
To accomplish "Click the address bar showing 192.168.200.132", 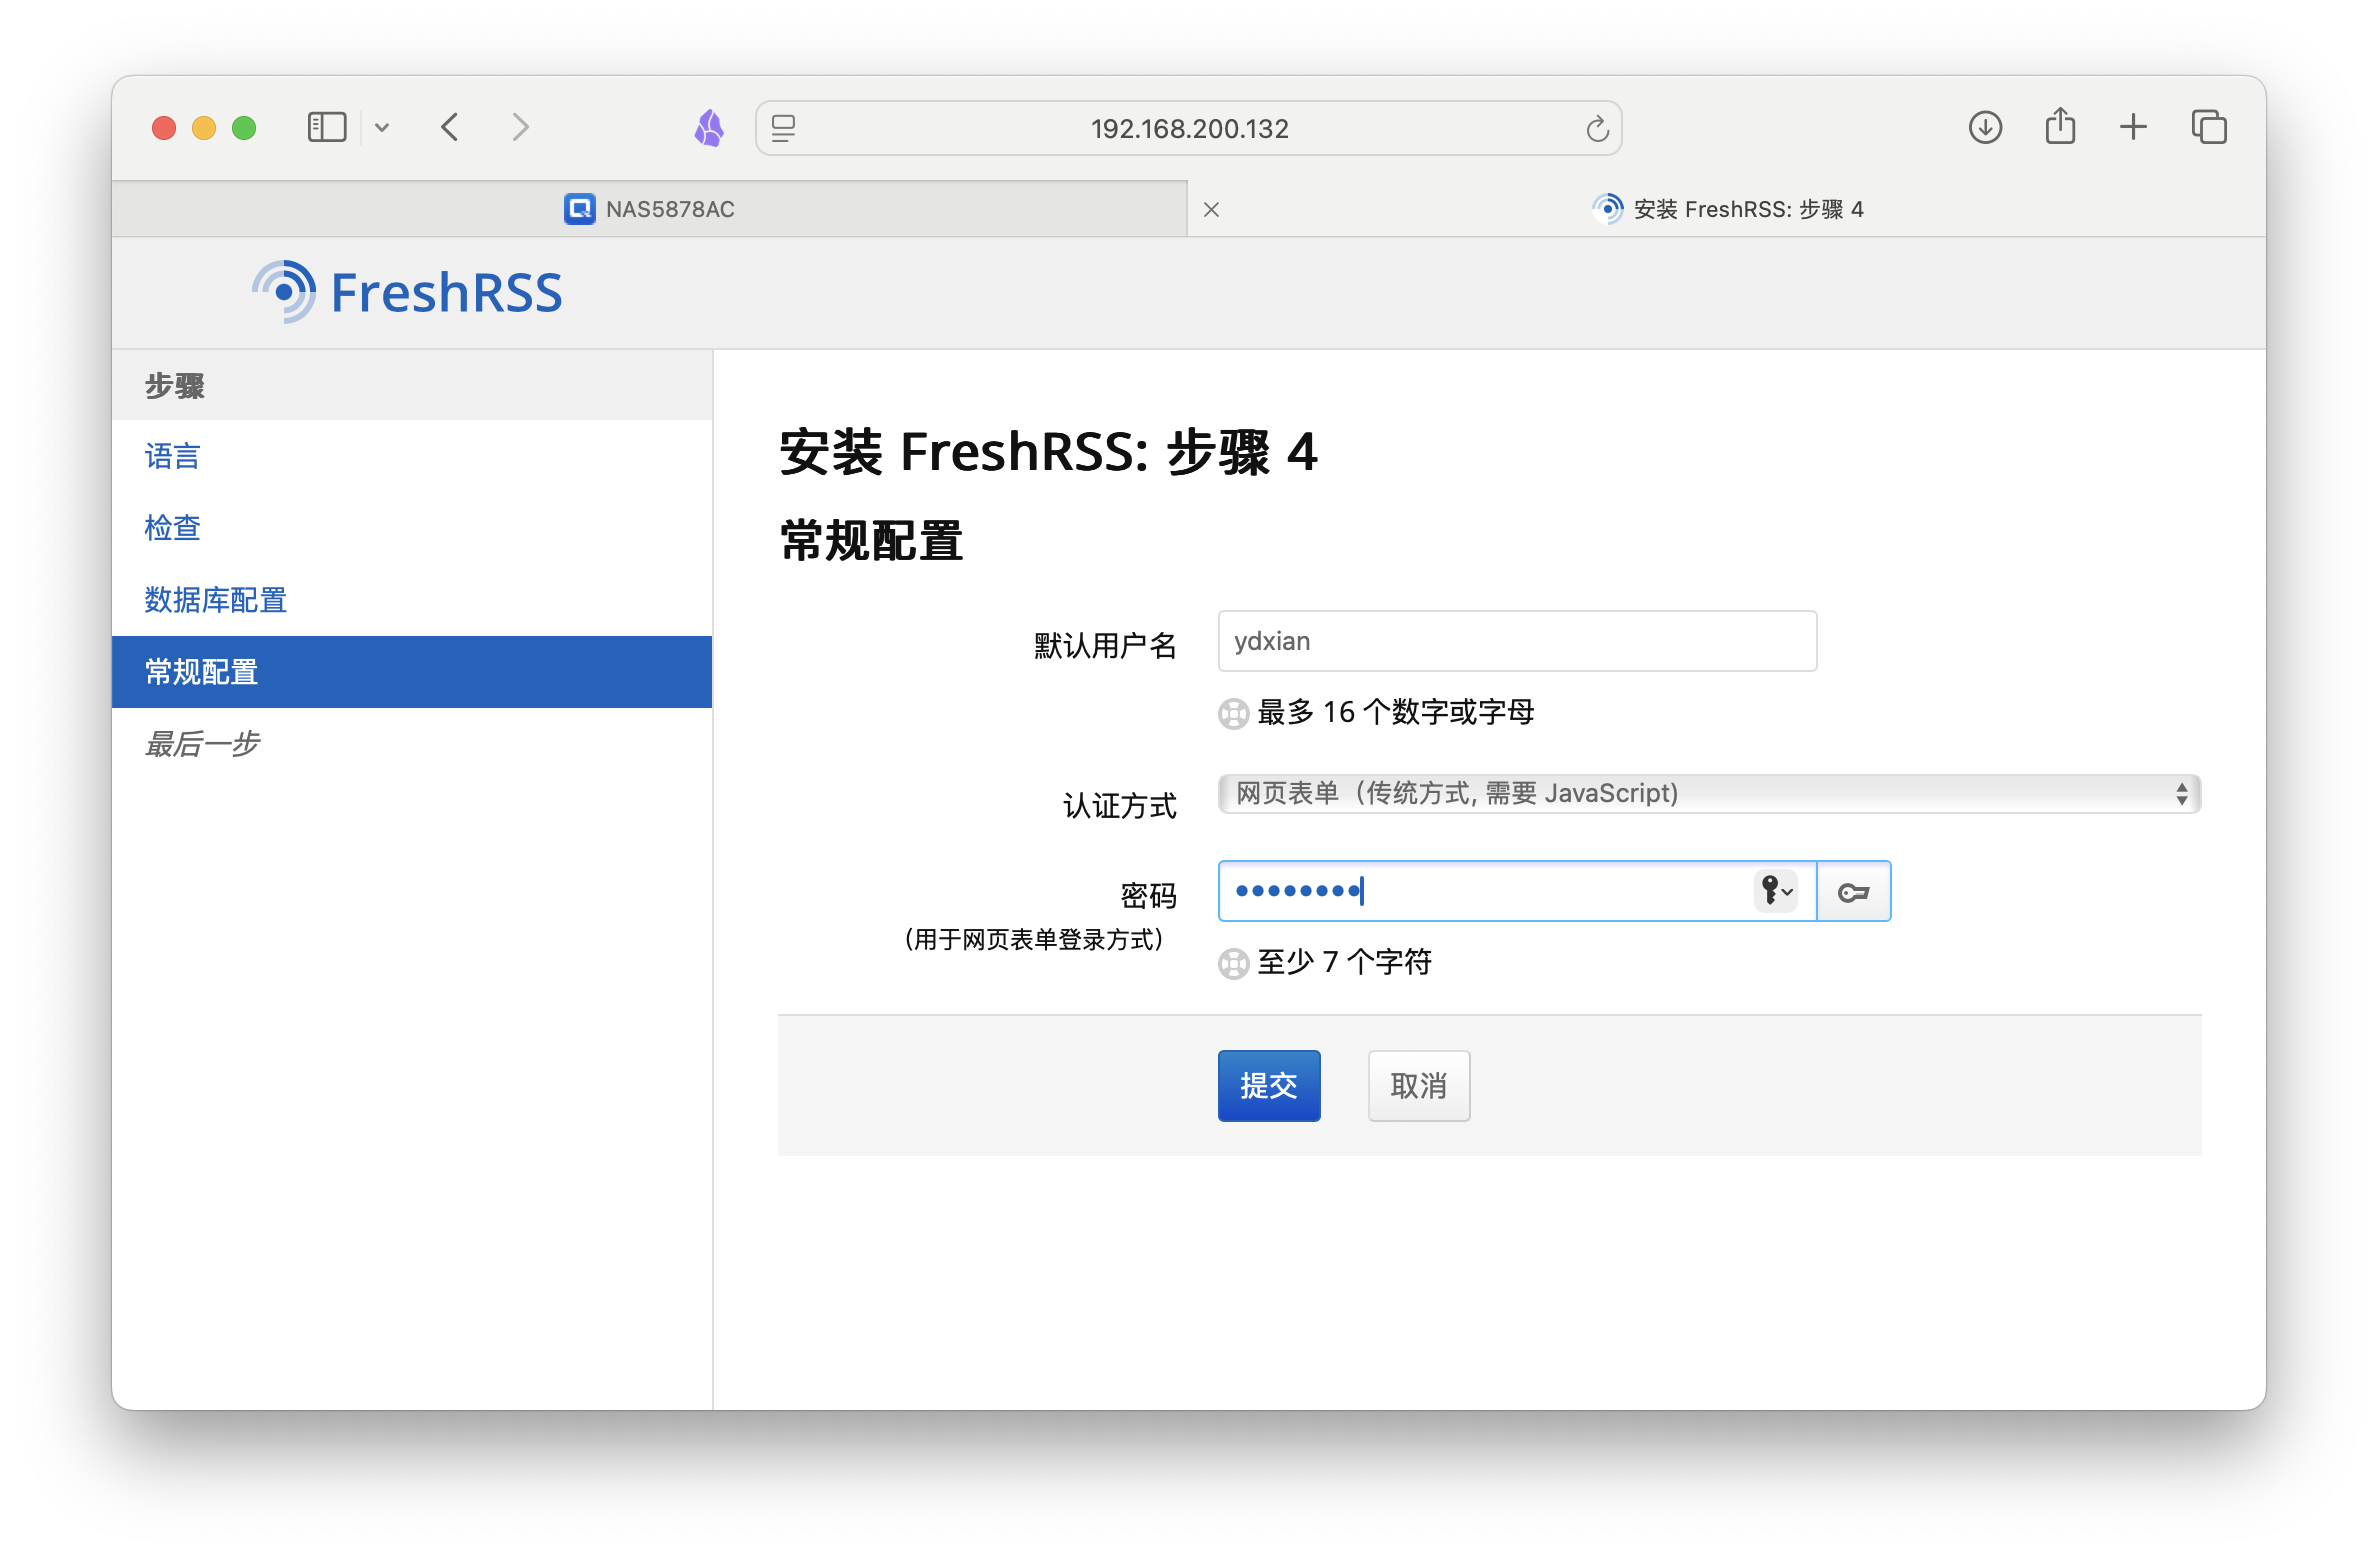I will [1189, 128].
